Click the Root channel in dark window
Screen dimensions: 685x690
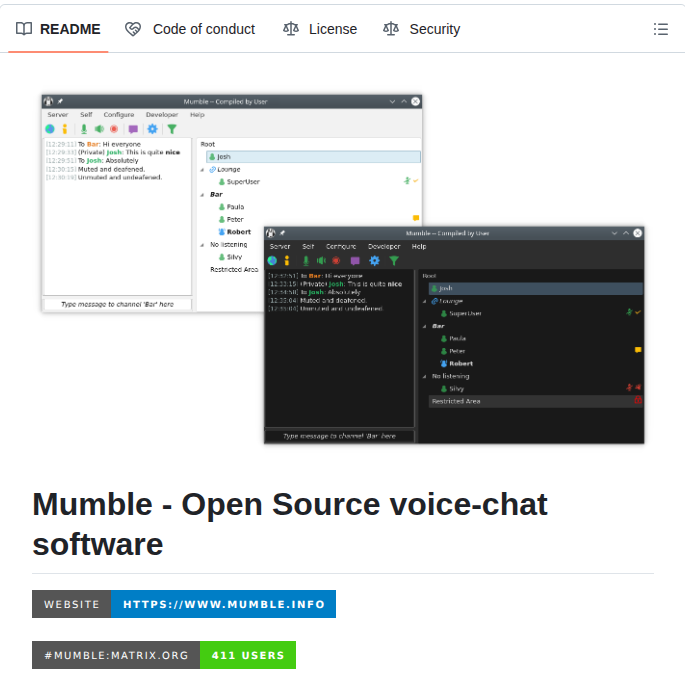point(429,276)
